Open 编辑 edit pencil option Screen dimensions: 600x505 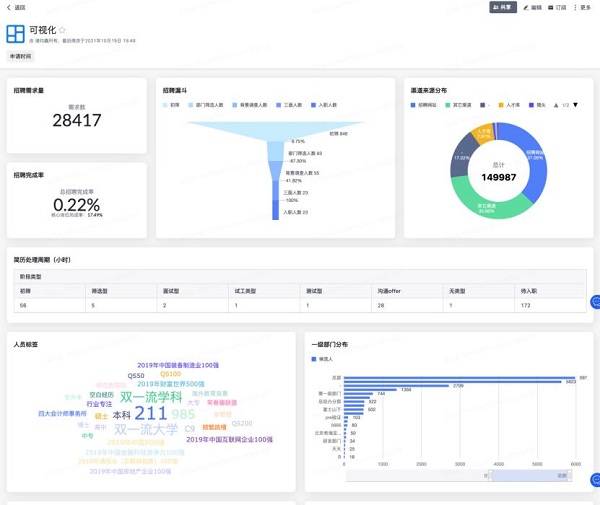(532, 7)
